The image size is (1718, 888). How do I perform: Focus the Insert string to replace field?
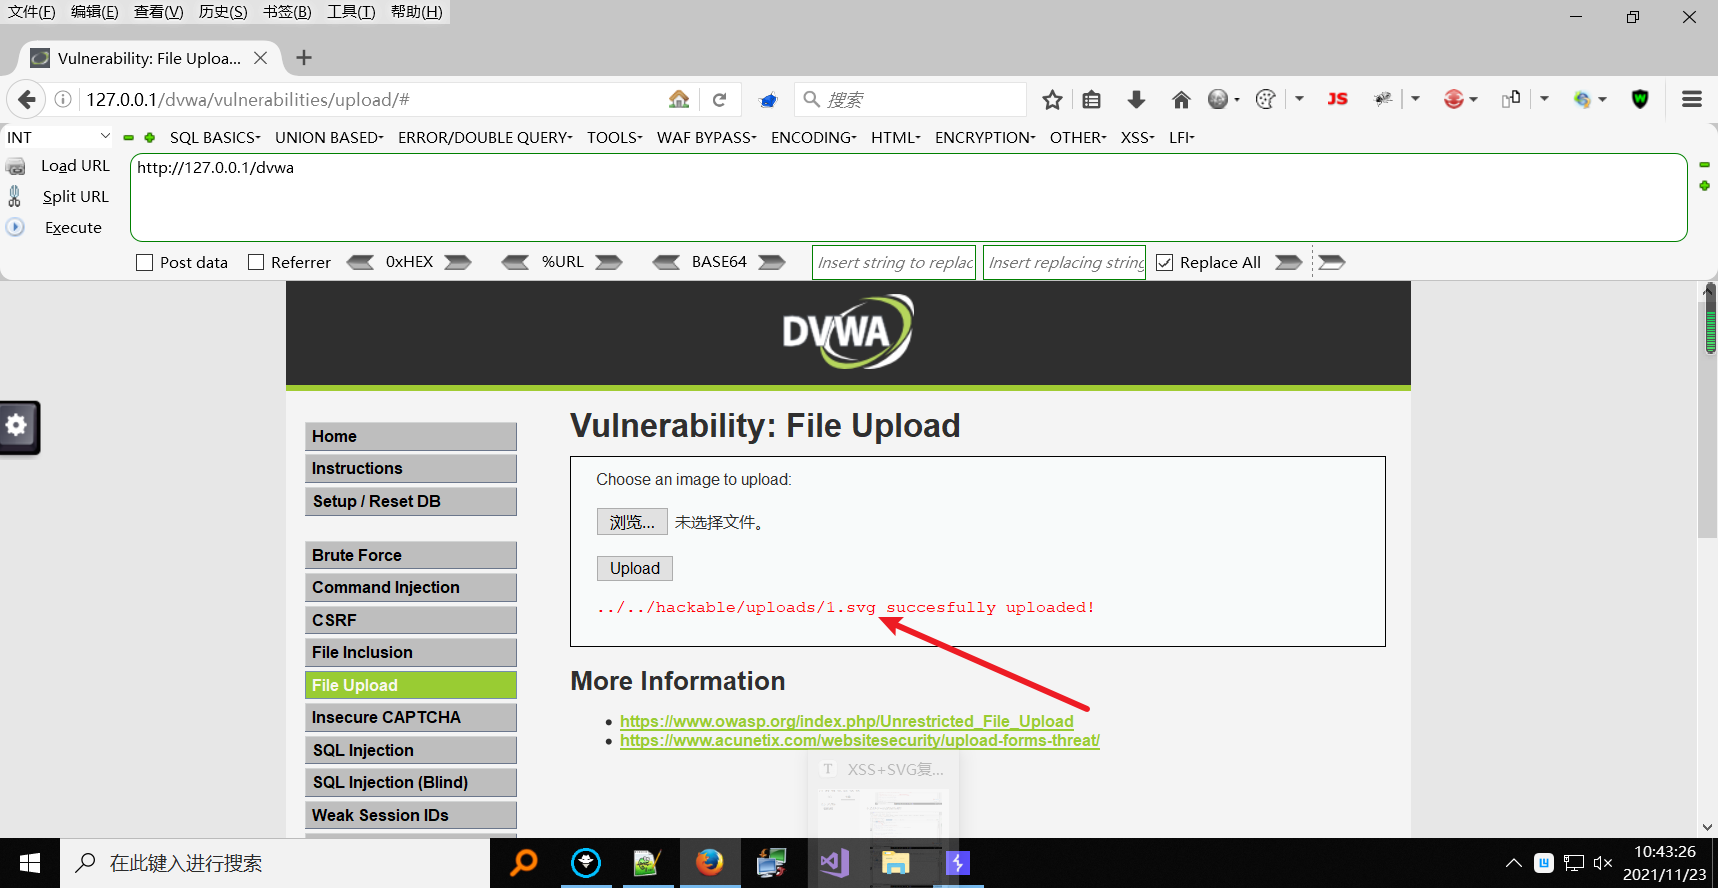894,262
